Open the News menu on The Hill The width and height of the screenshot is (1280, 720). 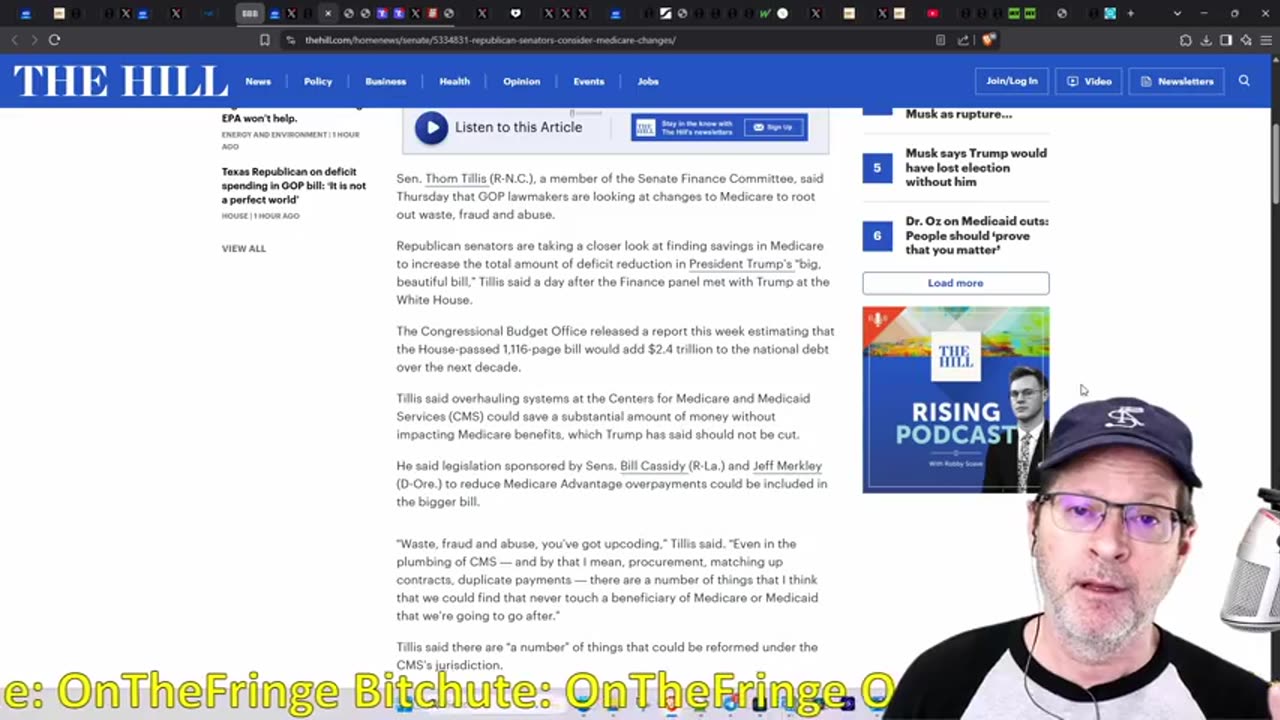pyautogui.click(x=258, y=81)
